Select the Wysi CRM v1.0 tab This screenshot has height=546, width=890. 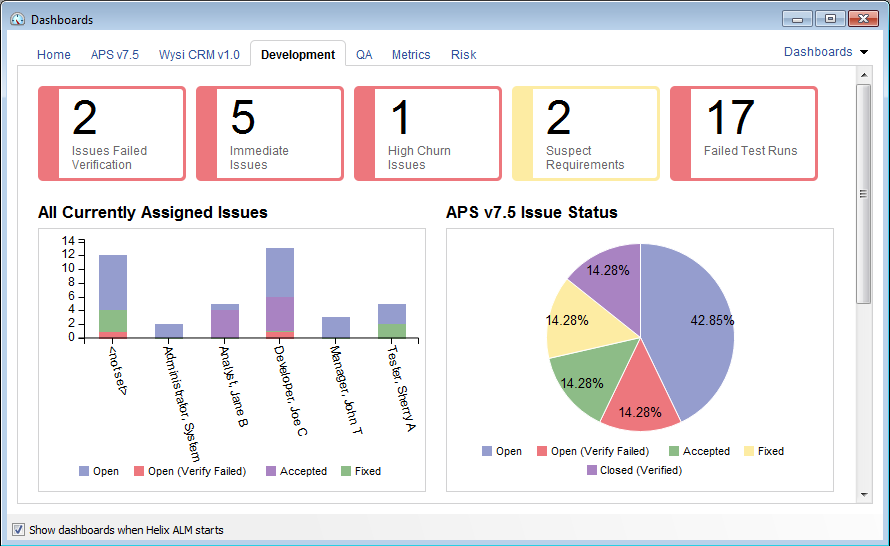tap(199, 55)
